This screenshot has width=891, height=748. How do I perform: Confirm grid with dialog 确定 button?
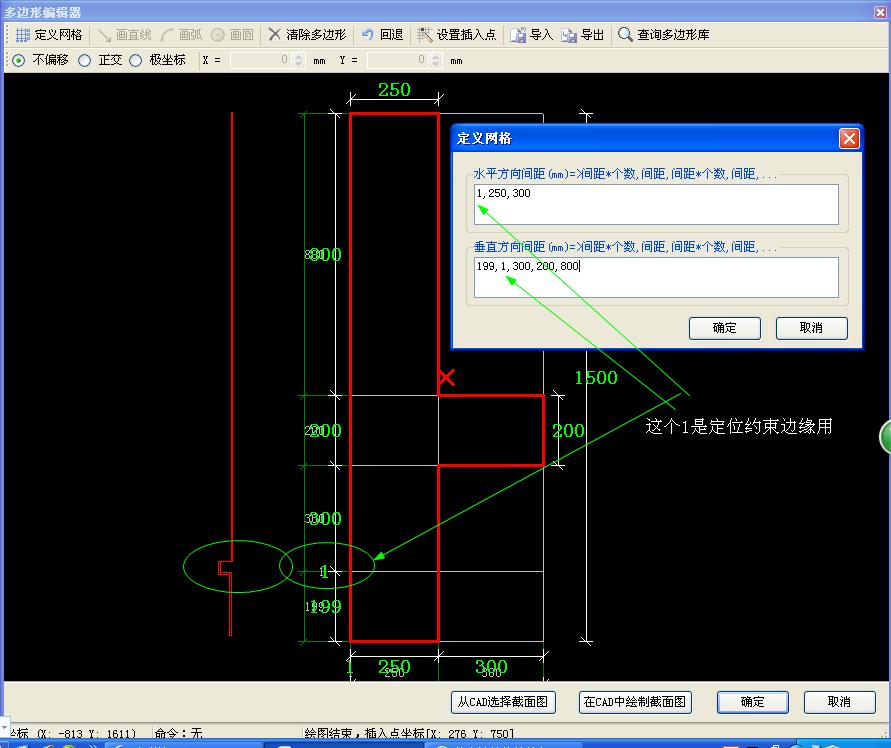(725, 328)
